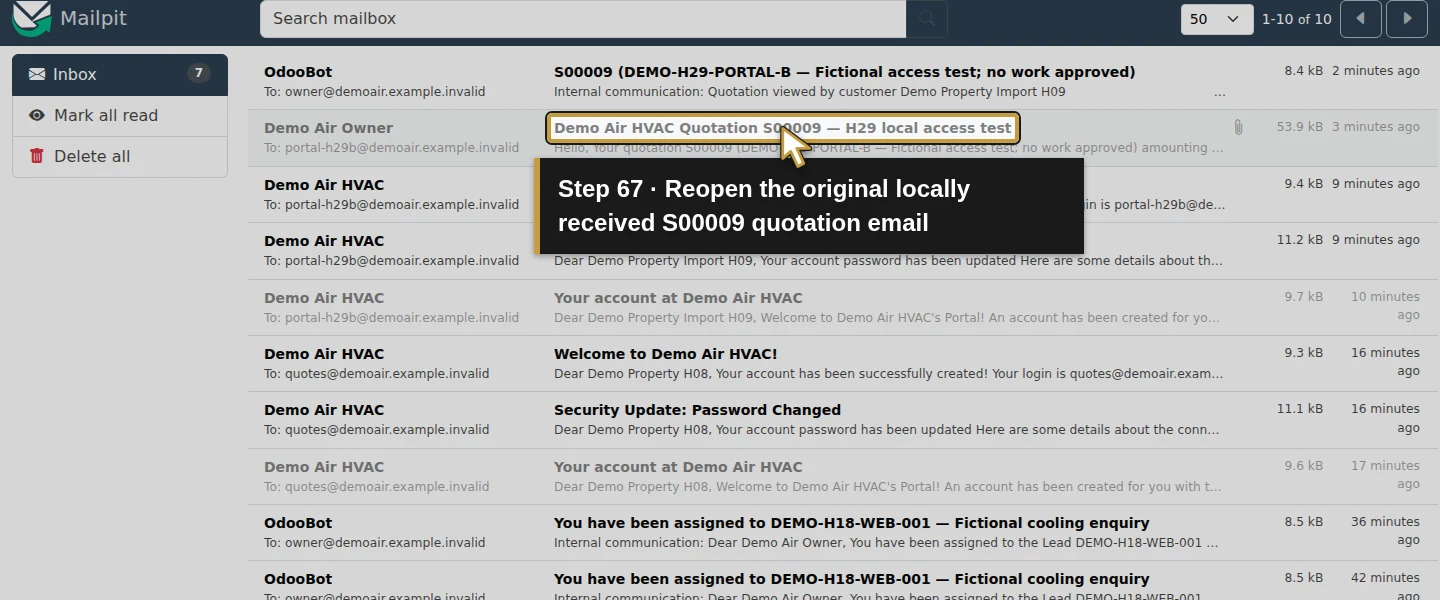Open the unread-count badge showing 7
The height and width of the screenshot is (600, 1440).
(x=199, y=73)
